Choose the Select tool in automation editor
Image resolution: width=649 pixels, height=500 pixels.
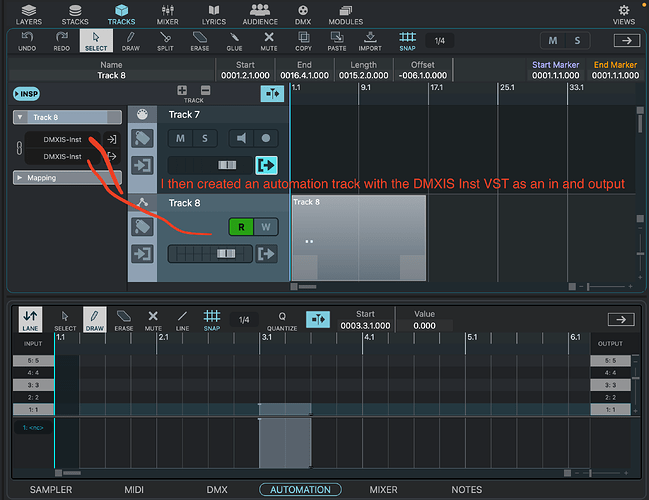[x=65, y=320]
